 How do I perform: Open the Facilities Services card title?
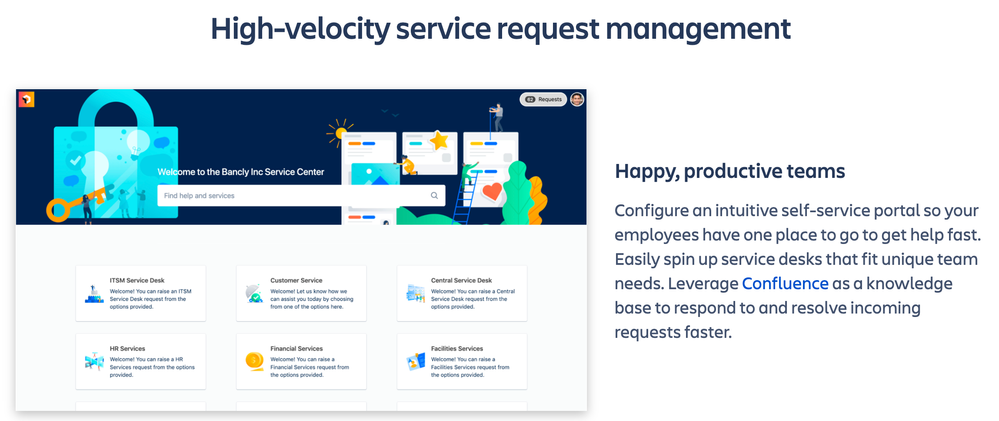[457, 348]
